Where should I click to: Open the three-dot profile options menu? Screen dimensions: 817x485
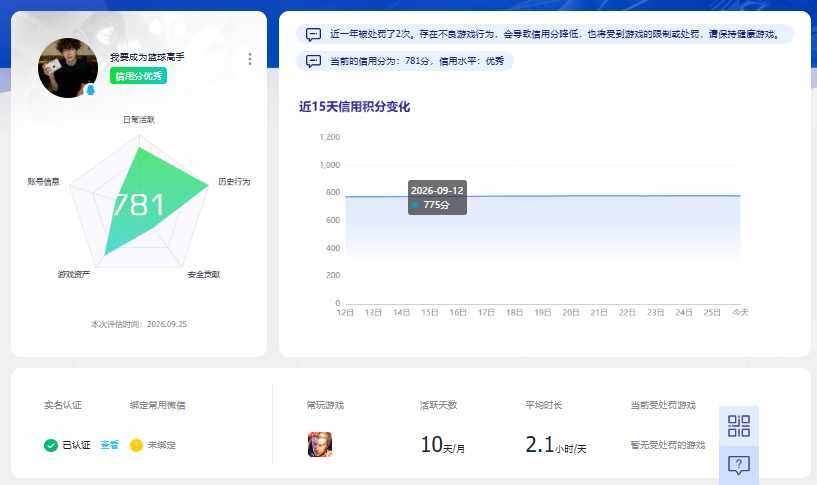tap(250, 59)
